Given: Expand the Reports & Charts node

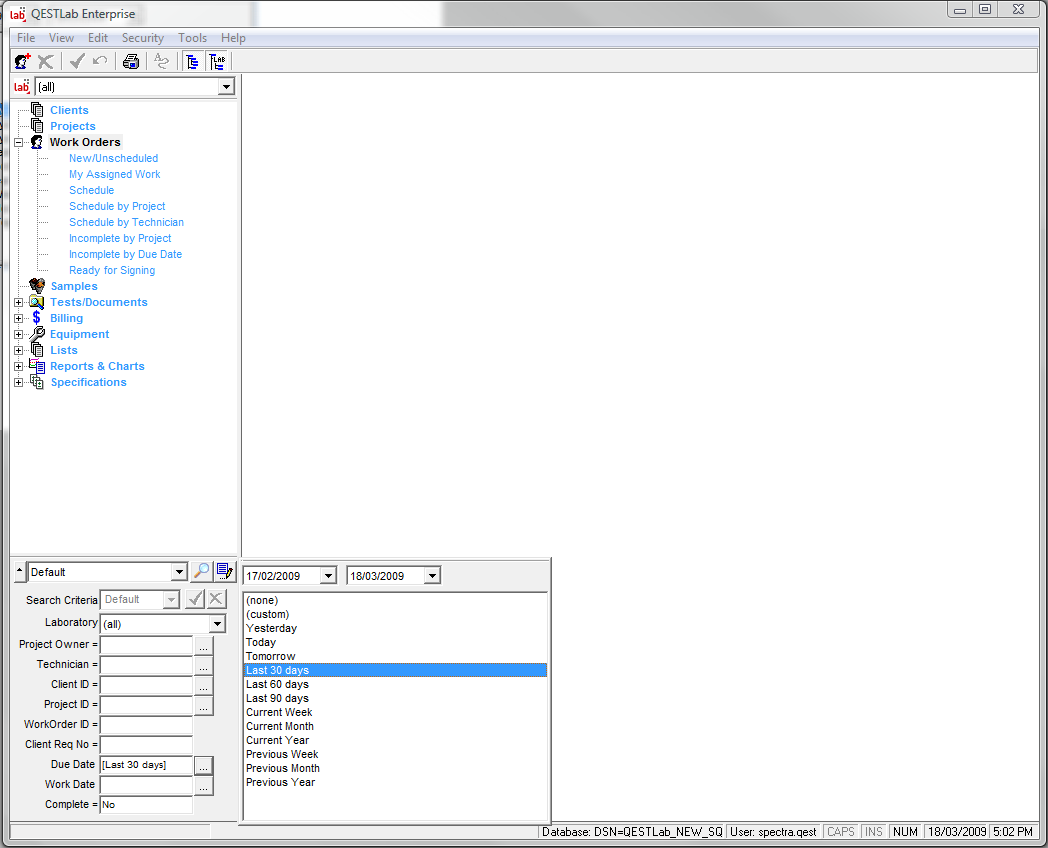Looking at the screenshot, I should click(x=18, y=367).
